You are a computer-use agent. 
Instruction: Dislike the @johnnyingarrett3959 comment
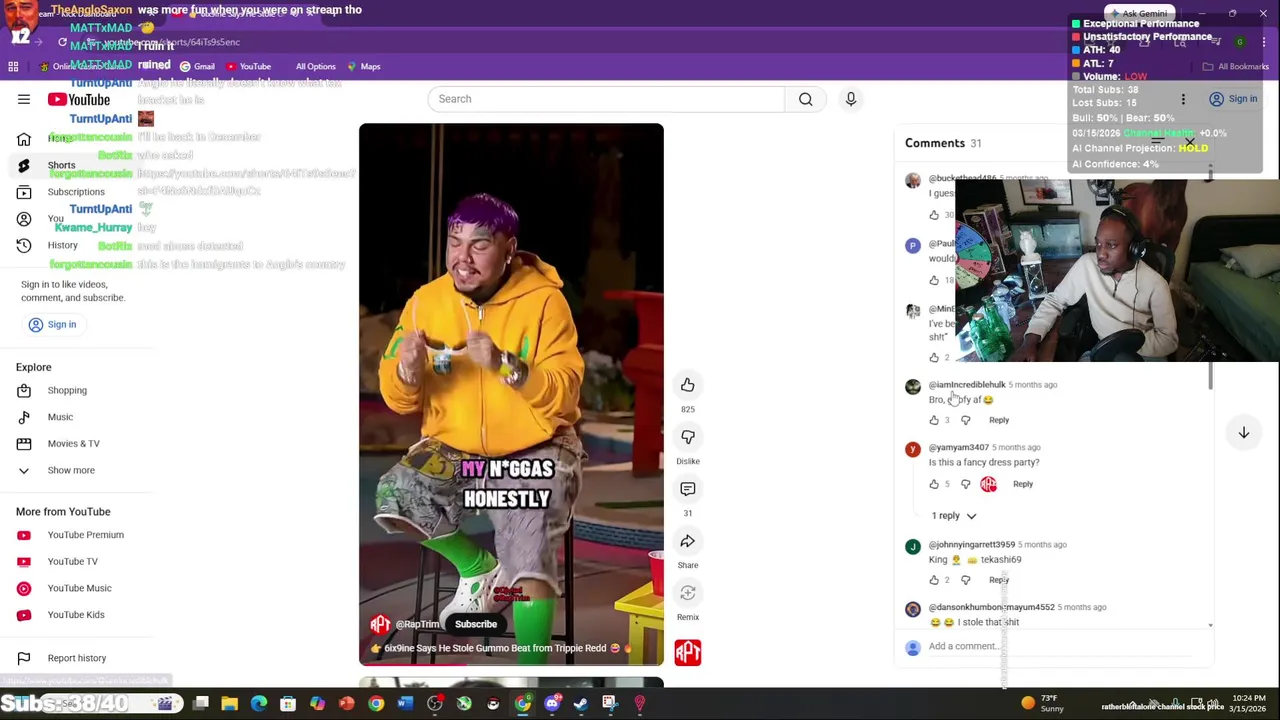(x=965, y=580)
